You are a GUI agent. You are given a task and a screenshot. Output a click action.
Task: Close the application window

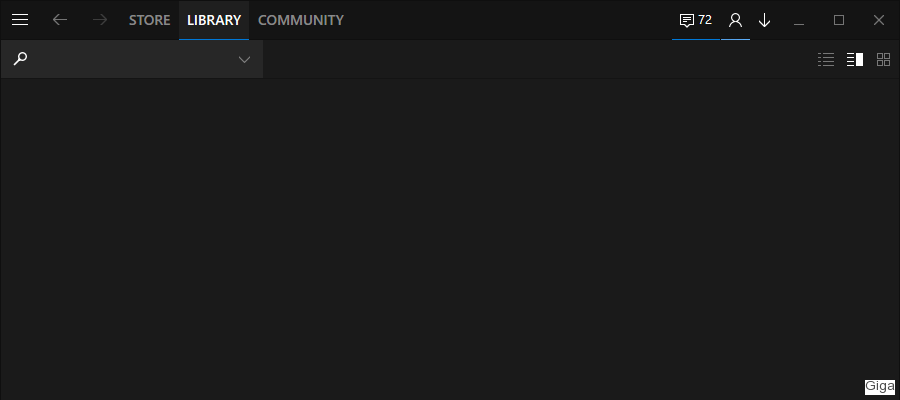click(879, 20)
